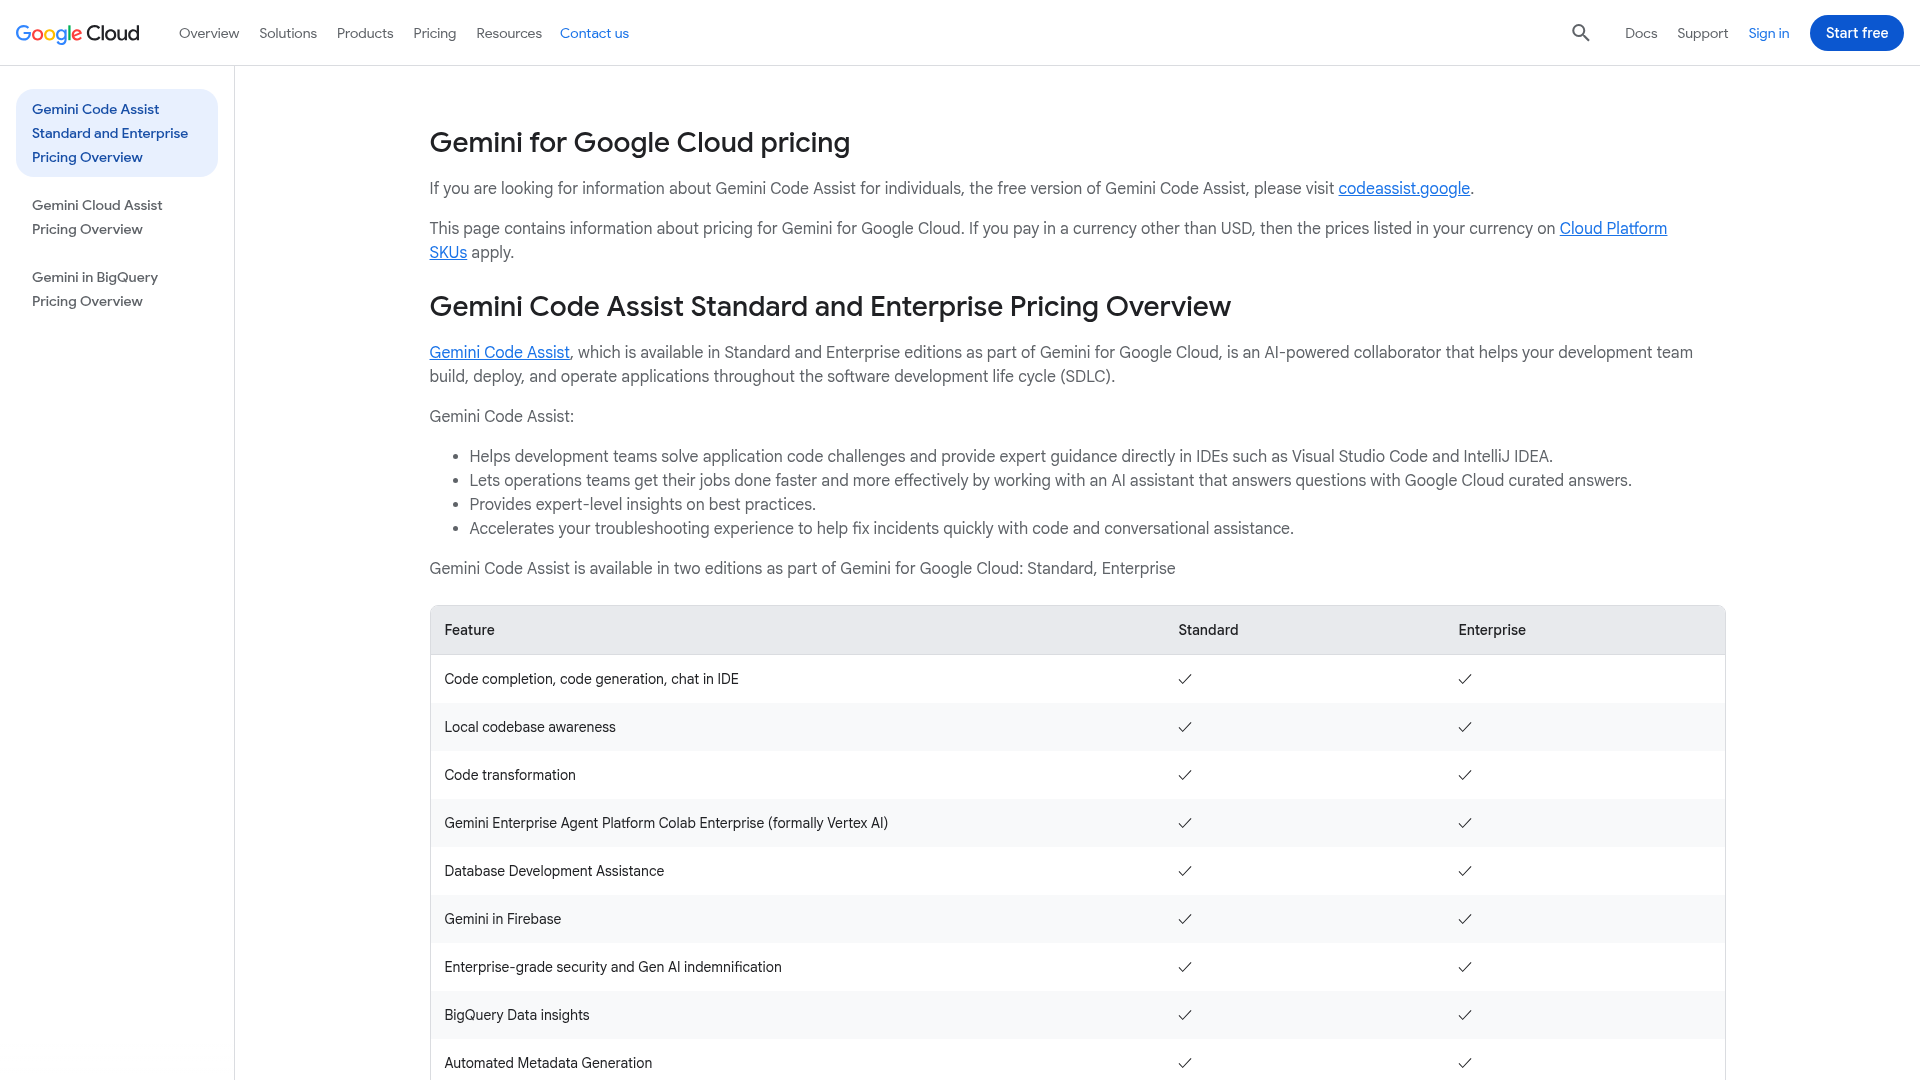Click the 'Gemini for Google Cloud pricing' heading

640,142
